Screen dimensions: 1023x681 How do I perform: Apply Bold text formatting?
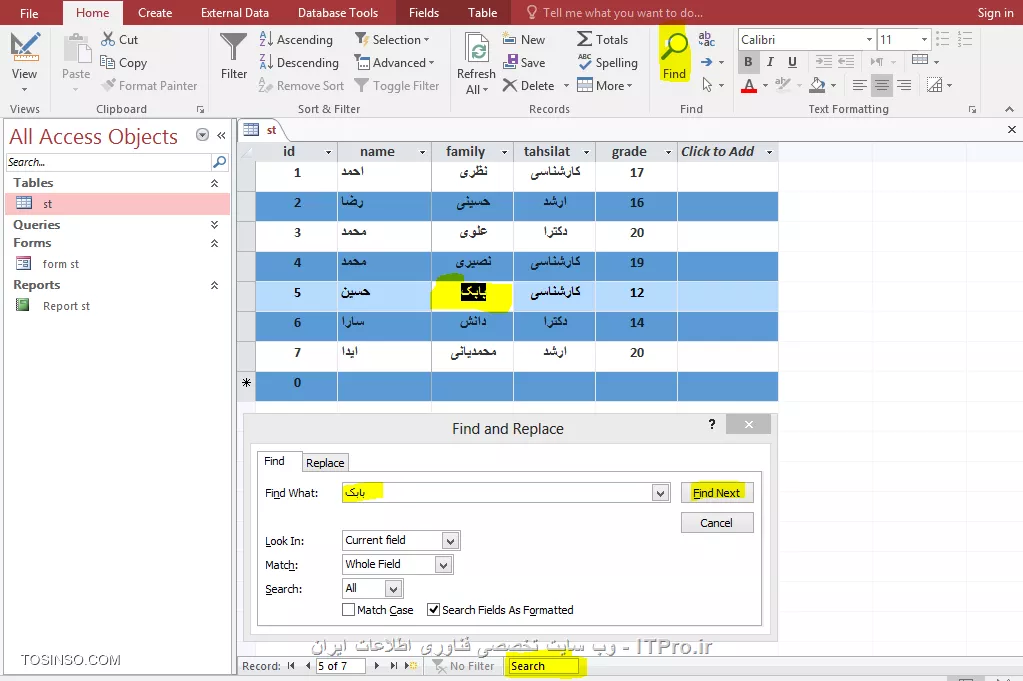pos(748,62)
